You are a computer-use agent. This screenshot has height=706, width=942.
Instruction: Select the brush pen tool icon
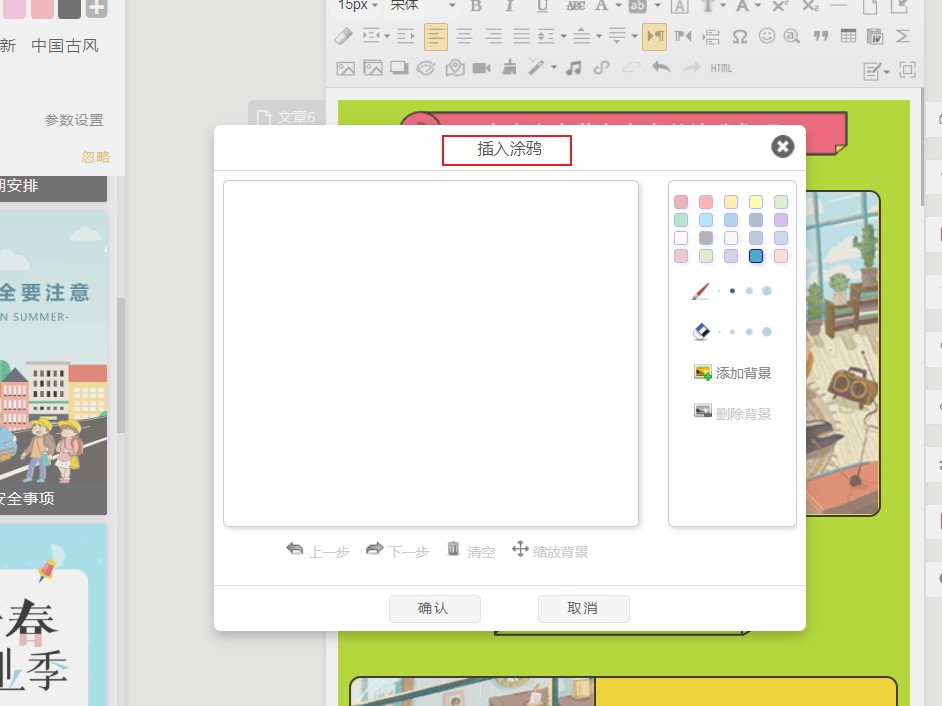click(700, 291)
